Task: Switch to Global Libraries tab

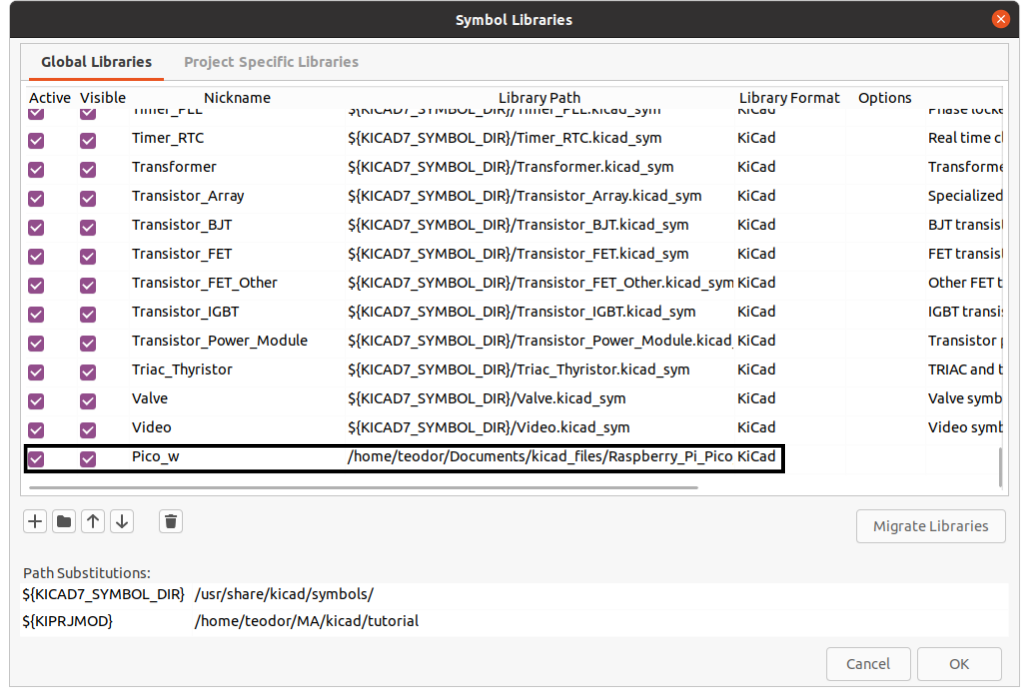Action: point(96,62)
